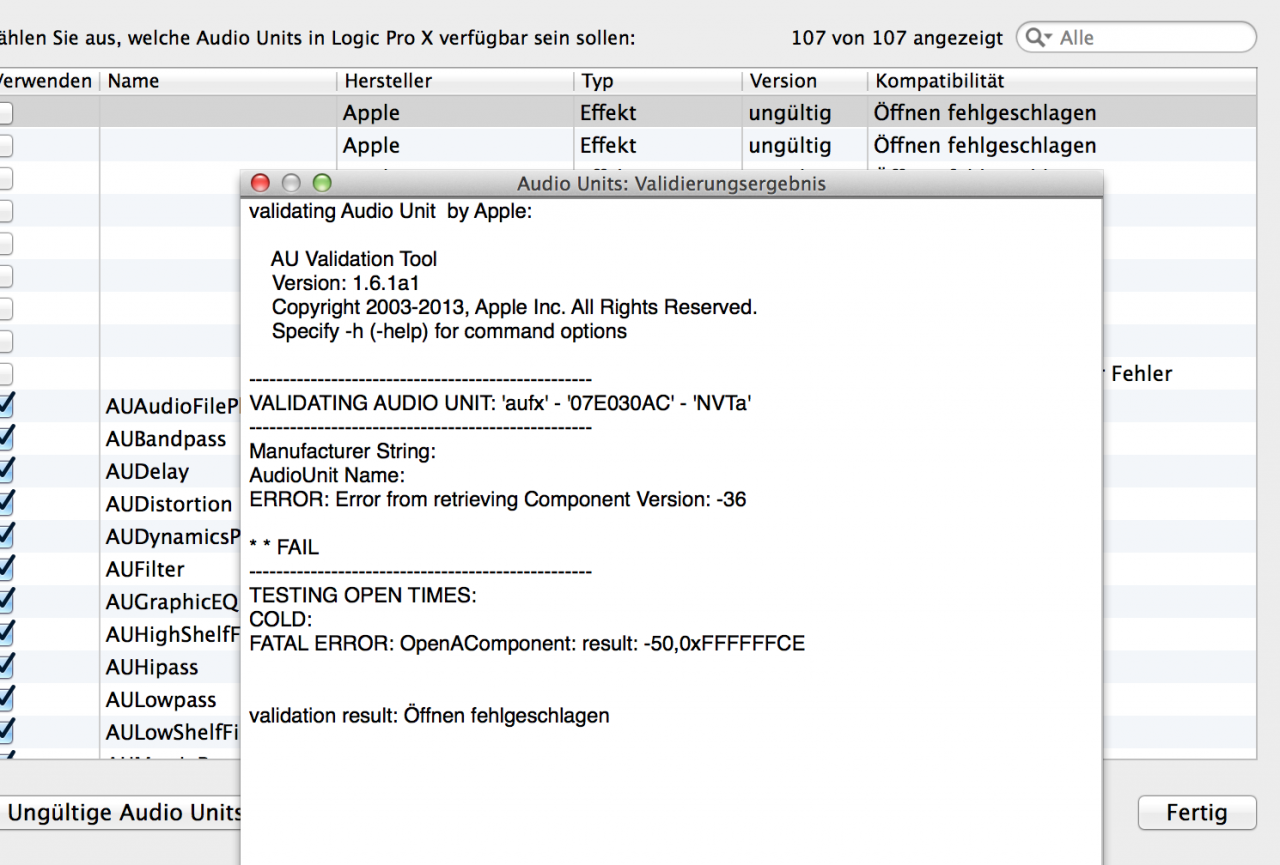
Task: Toggle the AULowShelfFilter checkbox
Action: (5, 731)
